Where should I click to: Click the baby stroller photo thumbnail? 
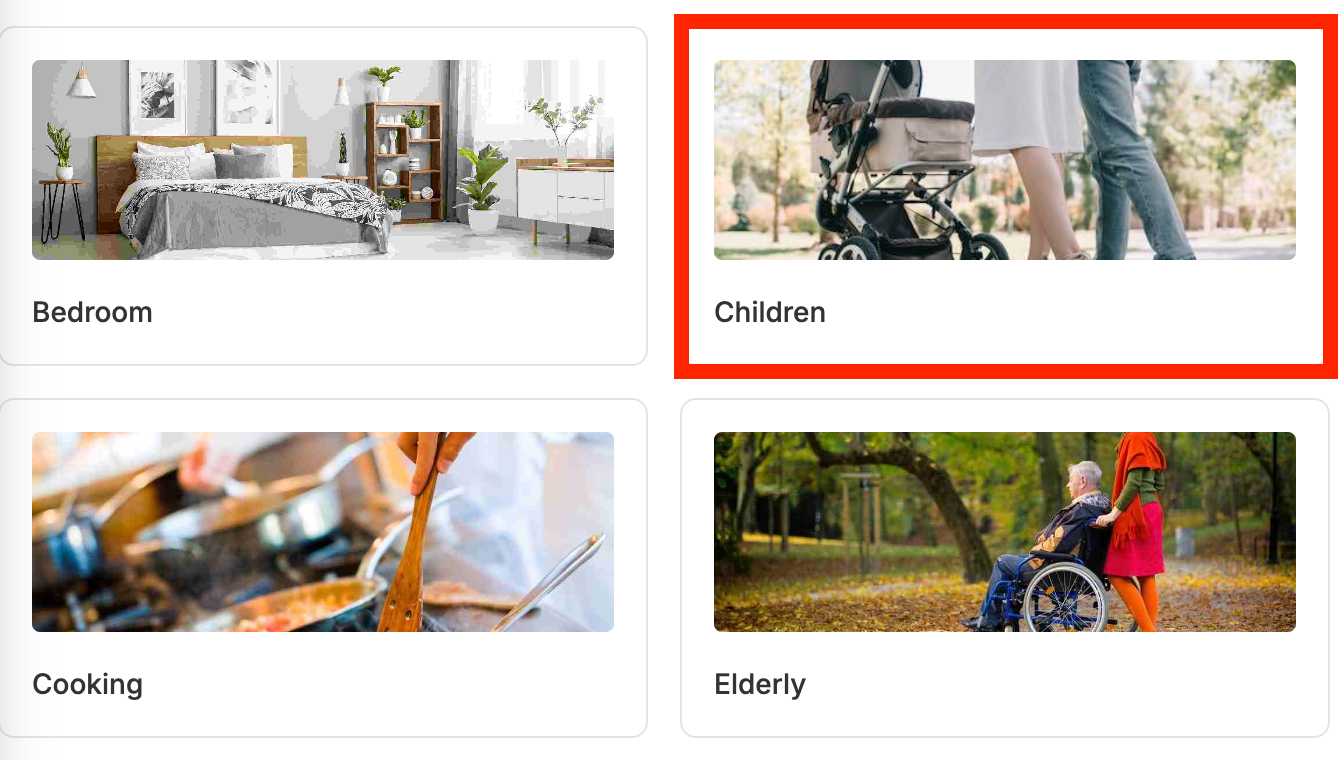click(1005, 160)
